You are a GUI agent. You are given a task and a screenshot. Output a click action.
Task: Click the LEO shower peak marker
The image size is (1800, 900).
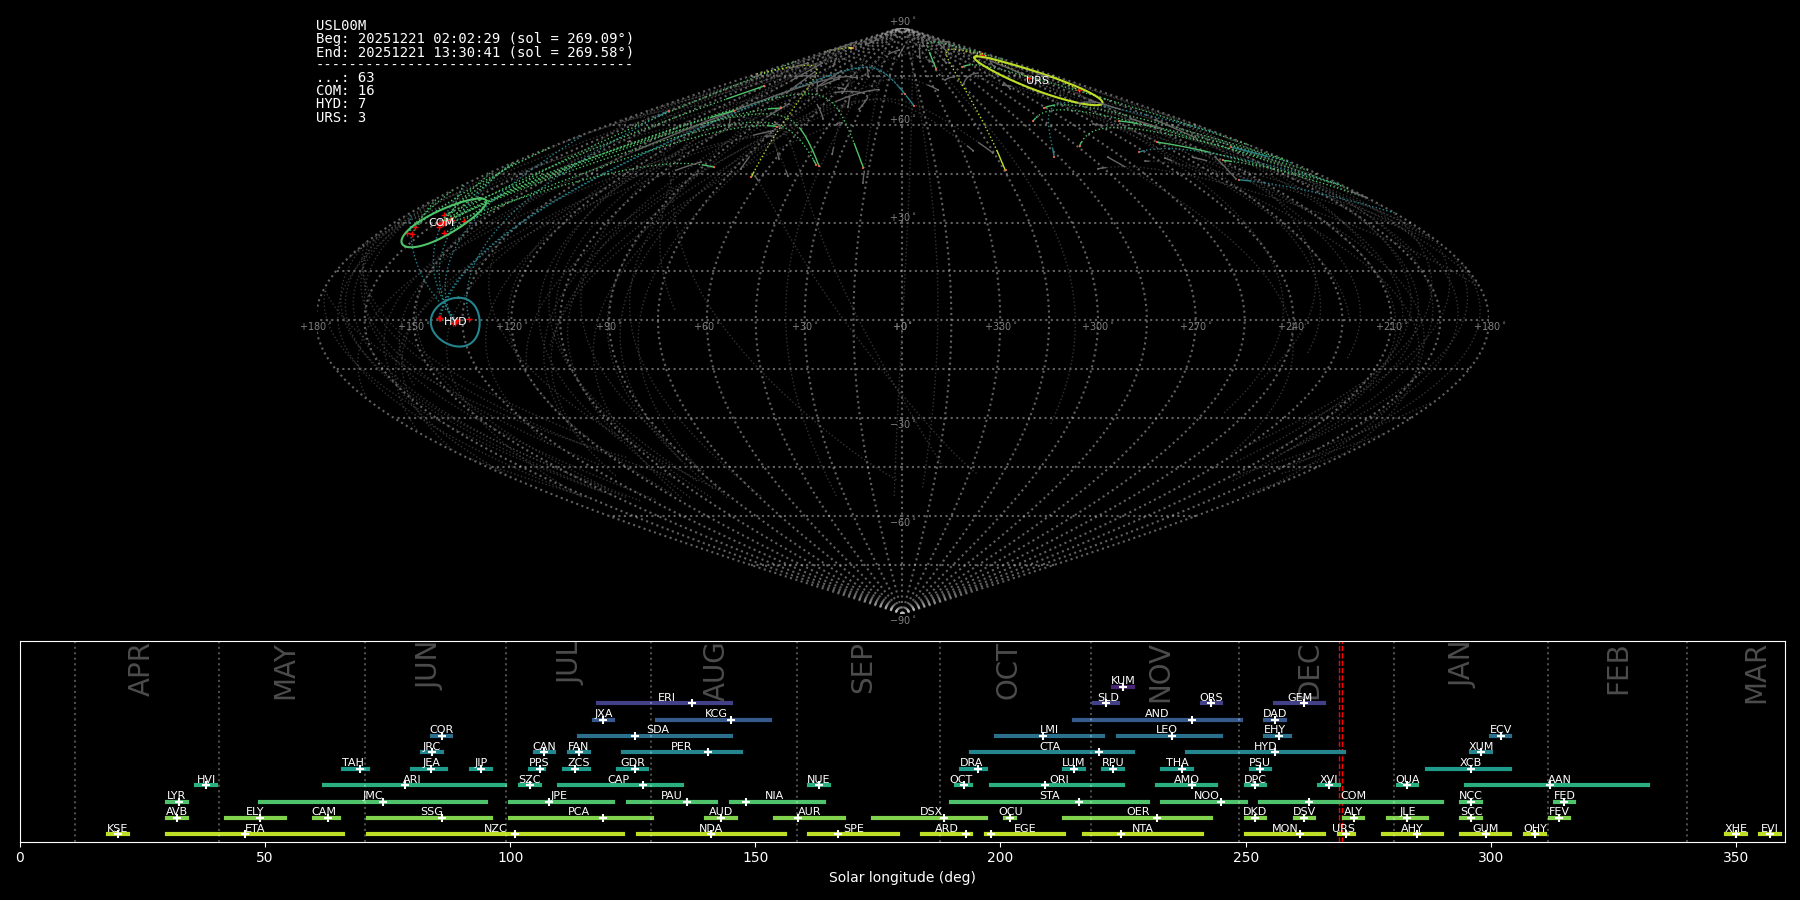tap(1172, 736)
